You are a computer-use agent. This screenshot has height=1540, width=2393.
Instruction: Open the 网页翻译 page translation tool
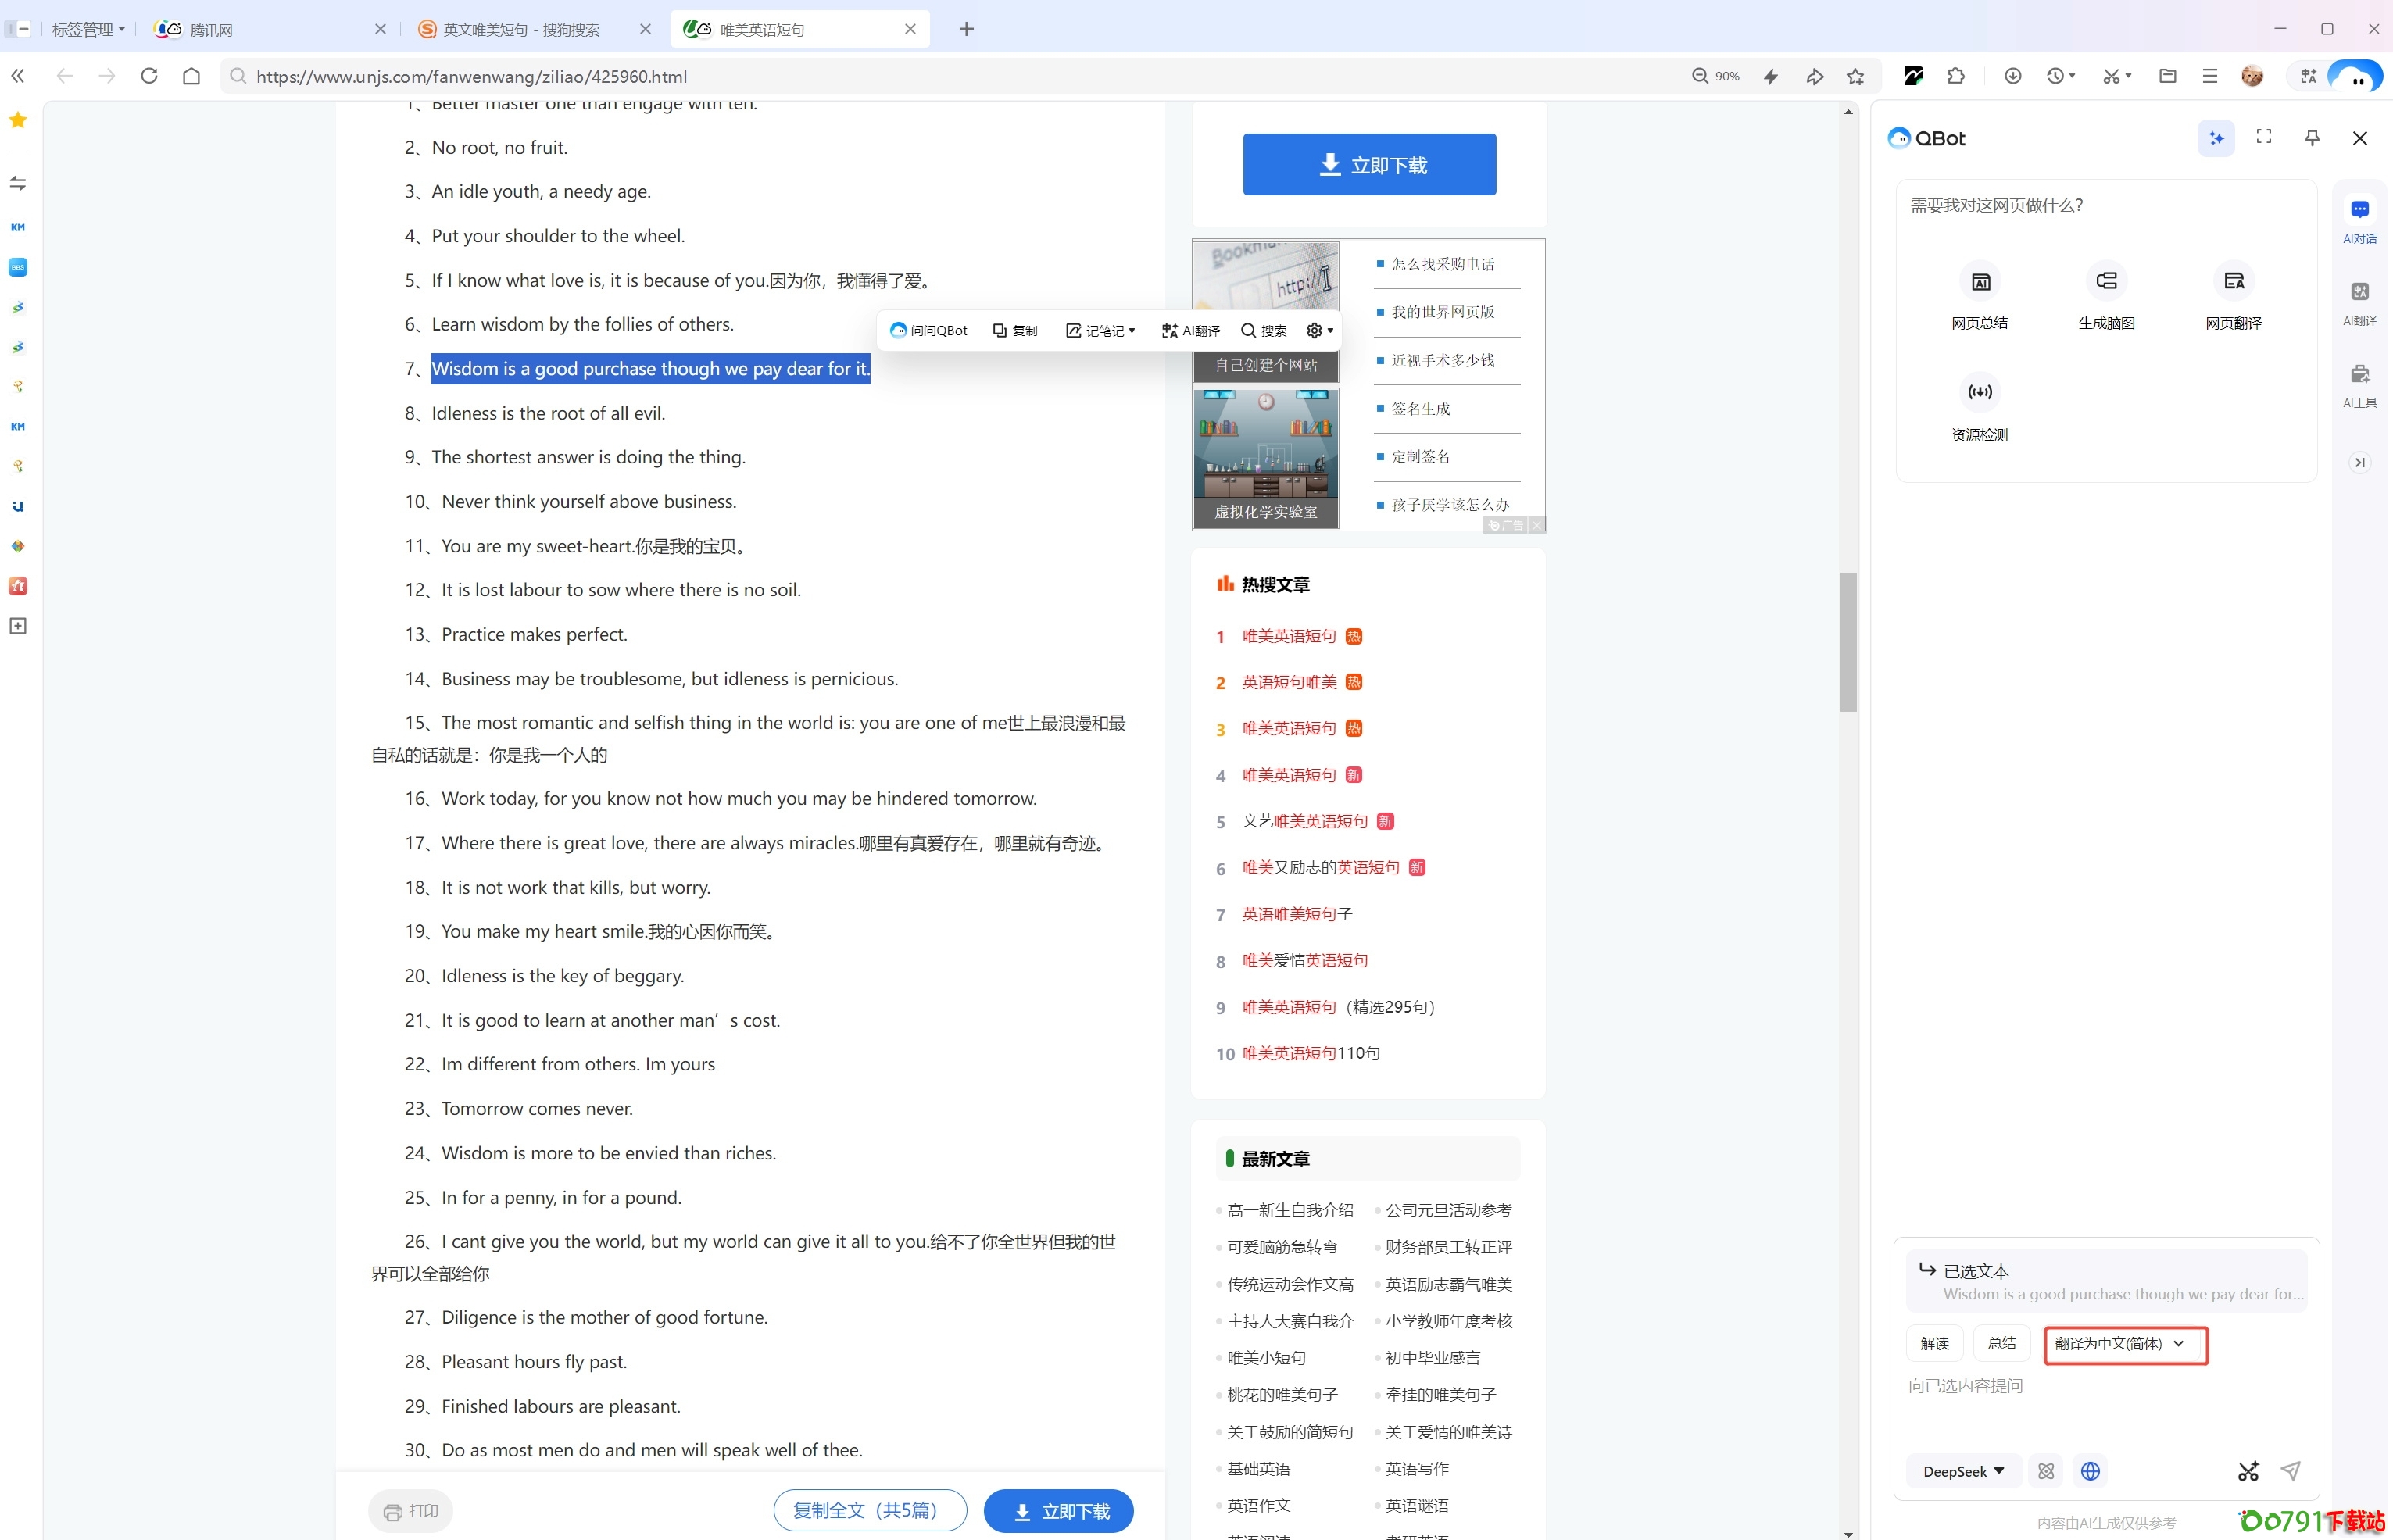tap(2233, 283)
